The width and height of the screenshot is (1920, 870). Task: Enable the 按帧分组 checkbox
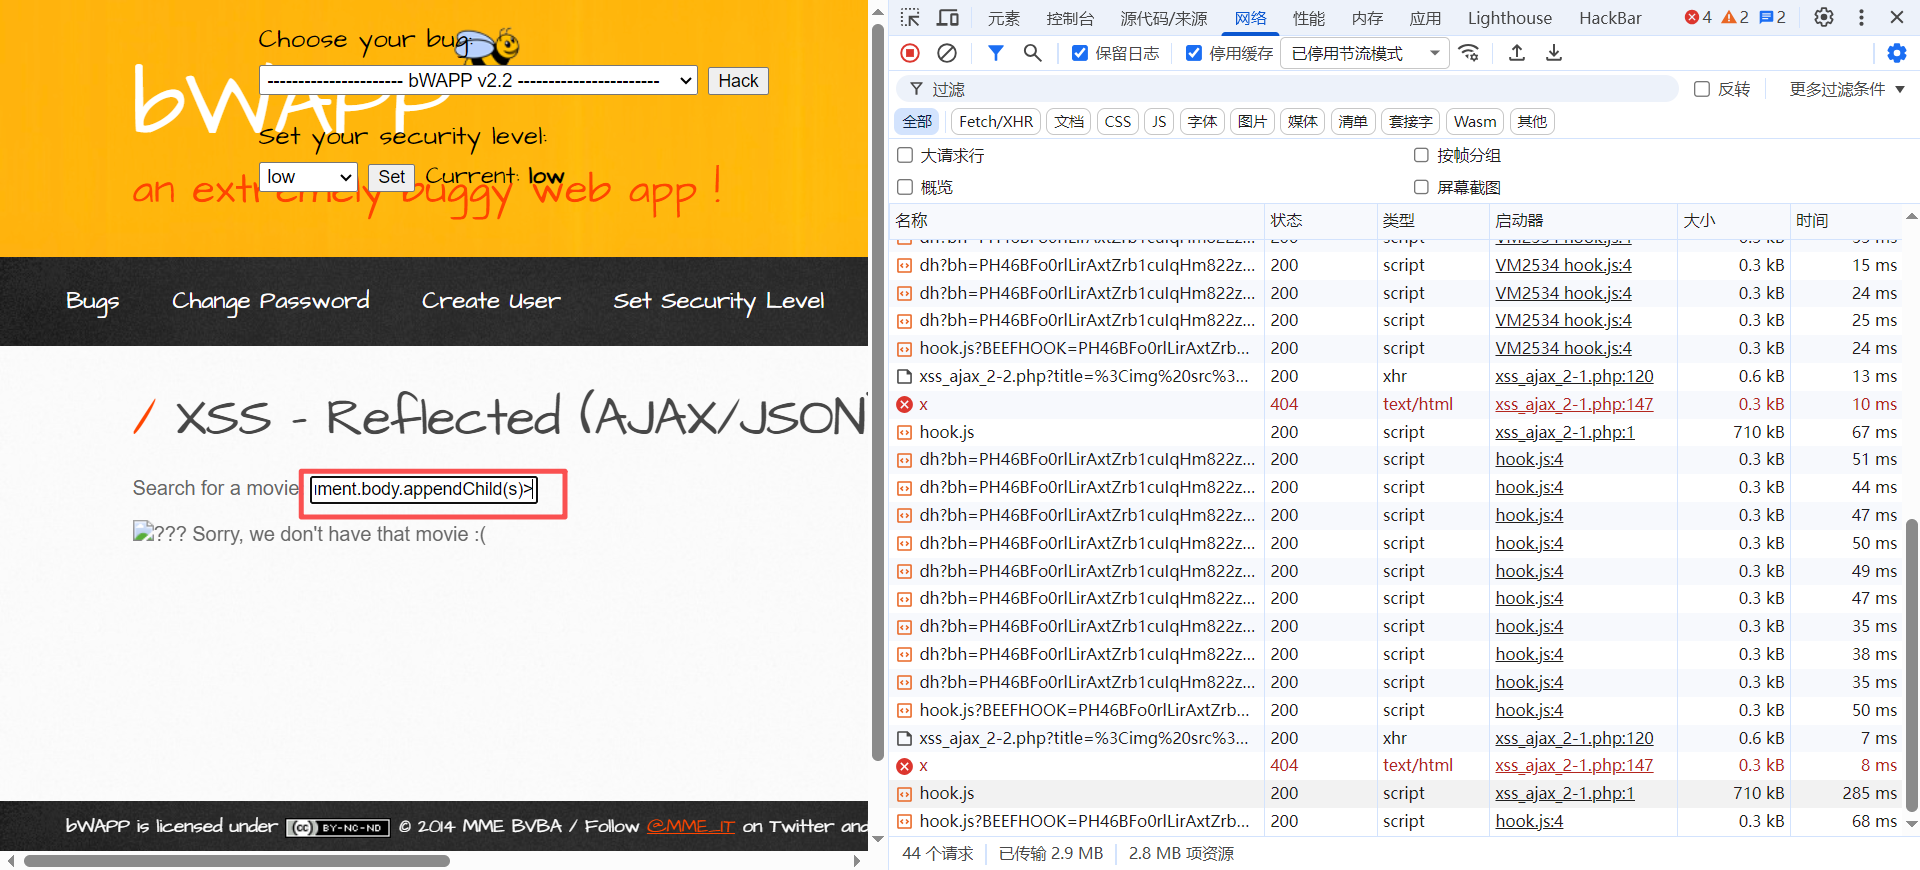(x=1421, y=155)
